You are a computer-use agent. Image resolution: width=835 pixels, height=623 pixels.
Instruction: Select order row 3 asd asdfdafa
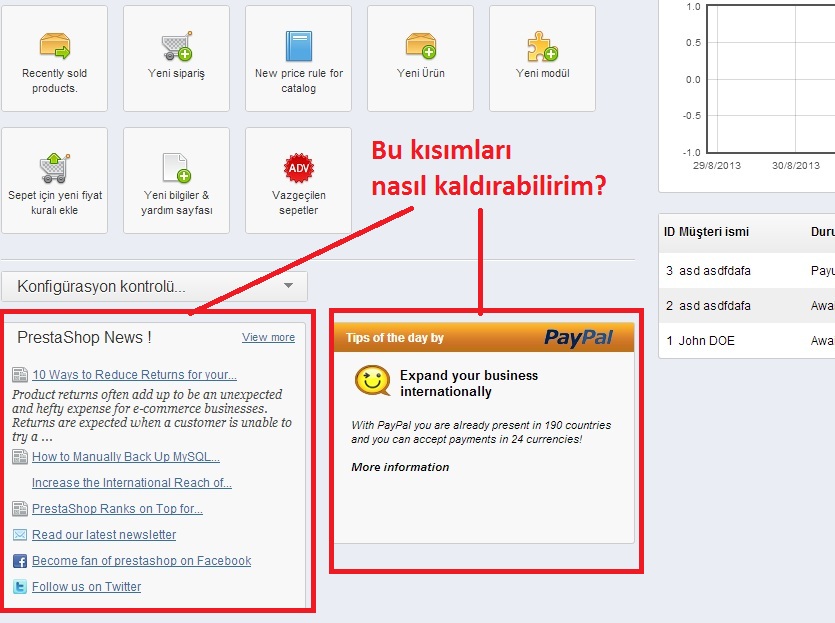[x=747, y=270]
